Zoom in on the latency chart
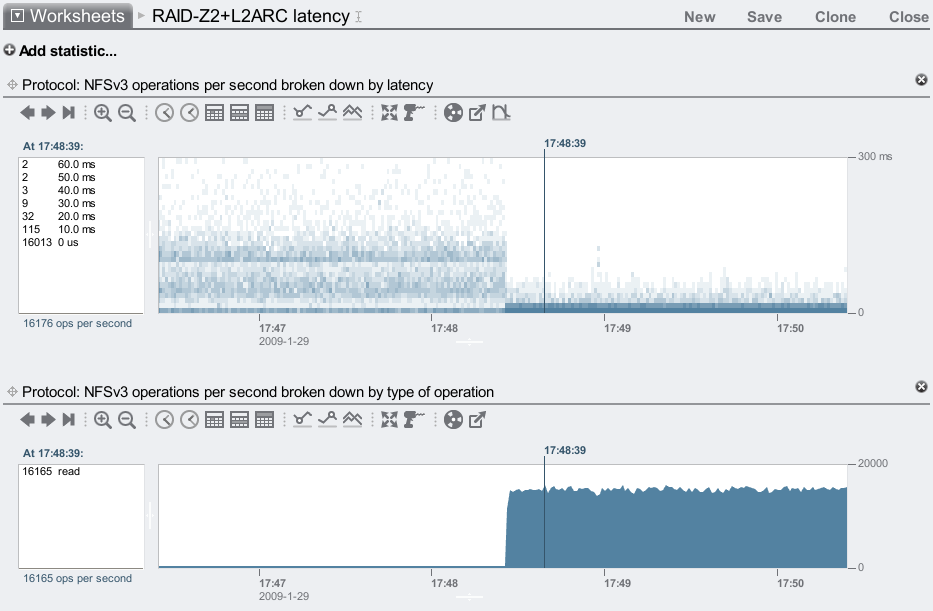Screen dimensions: 933x611 coord(103,113)
